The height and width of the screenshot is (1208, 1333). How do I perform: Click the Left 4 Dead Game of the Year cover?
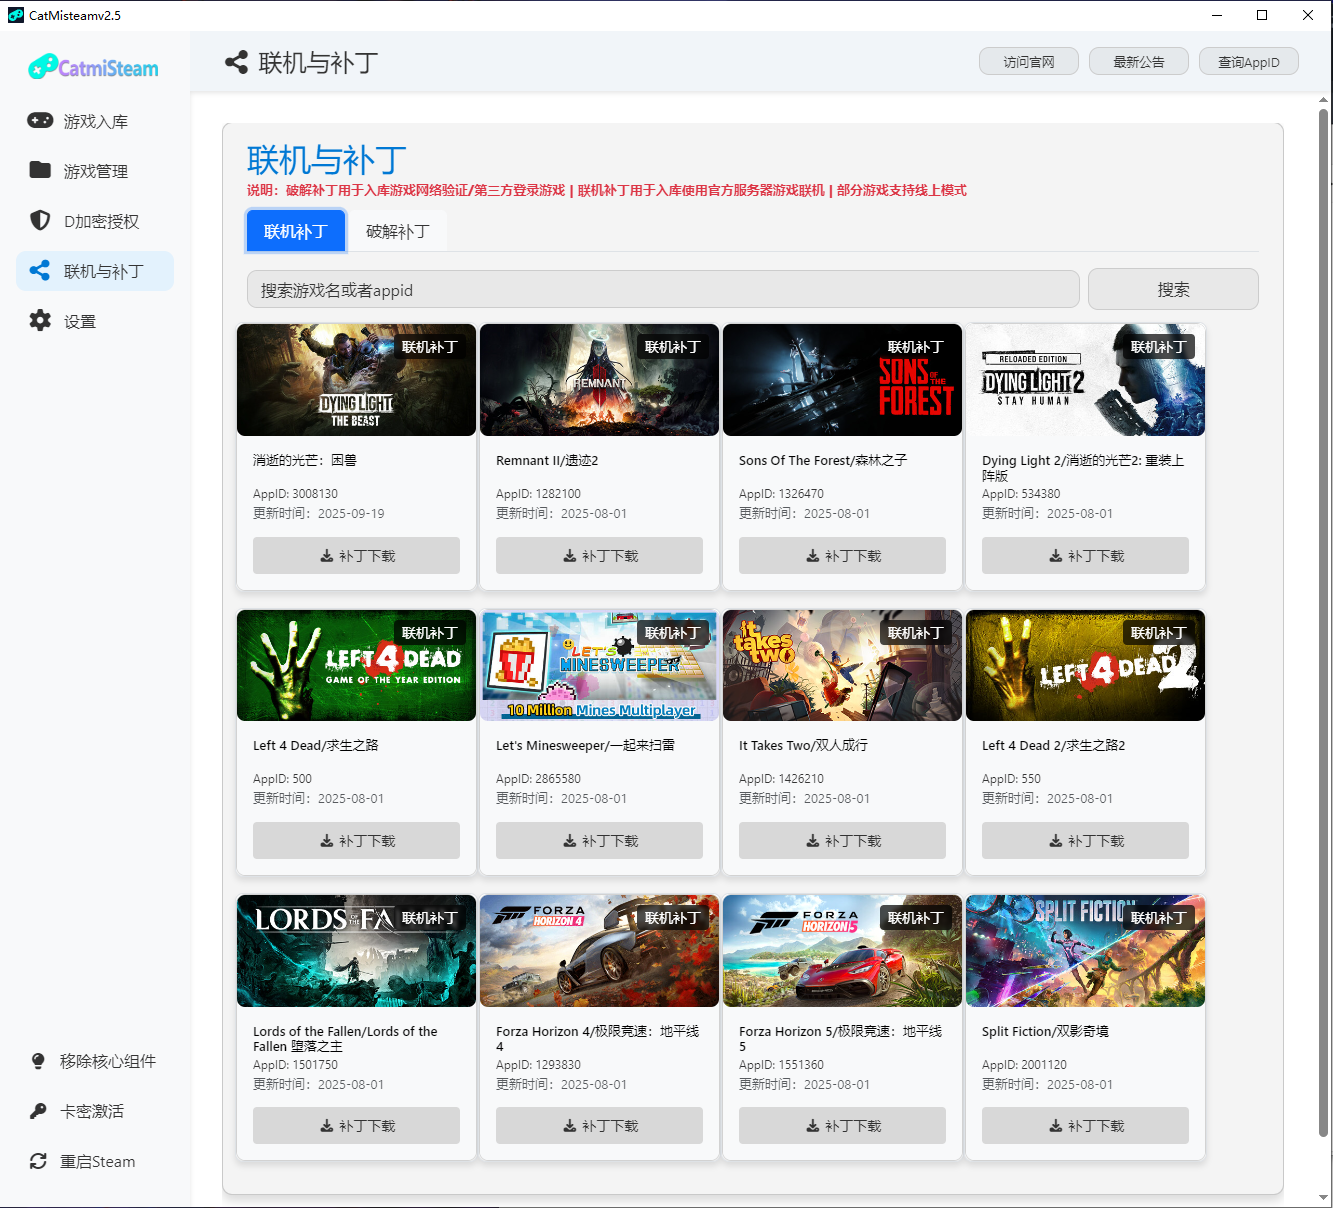pos(356,665)
